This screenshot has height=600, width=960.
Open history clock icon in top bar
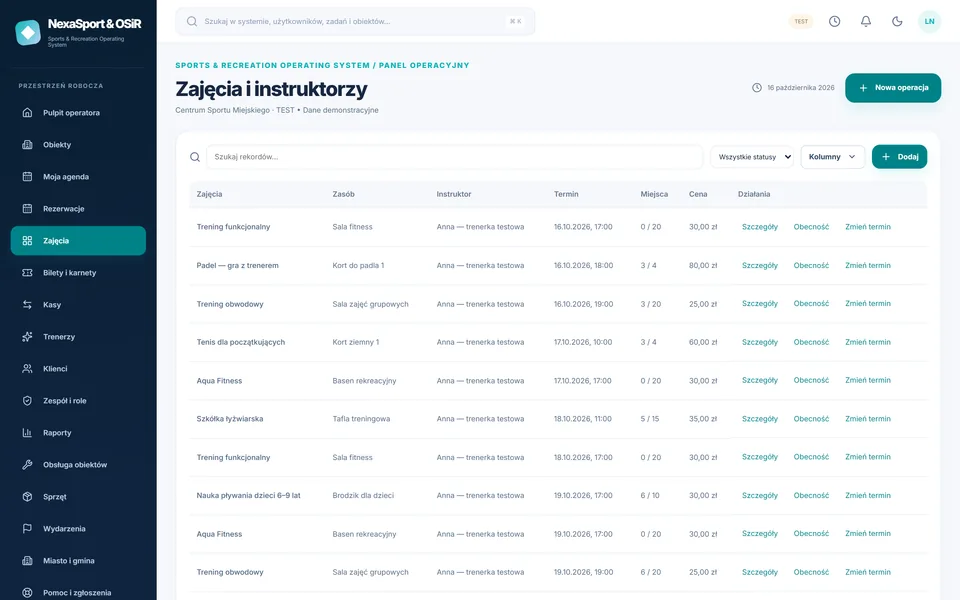834,21
